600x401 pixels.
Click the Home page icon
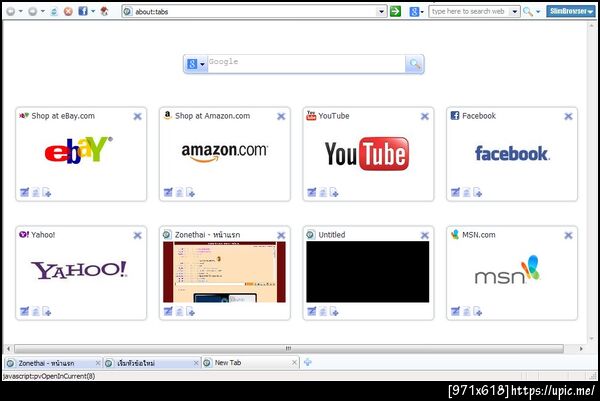[x=104, y=11]
